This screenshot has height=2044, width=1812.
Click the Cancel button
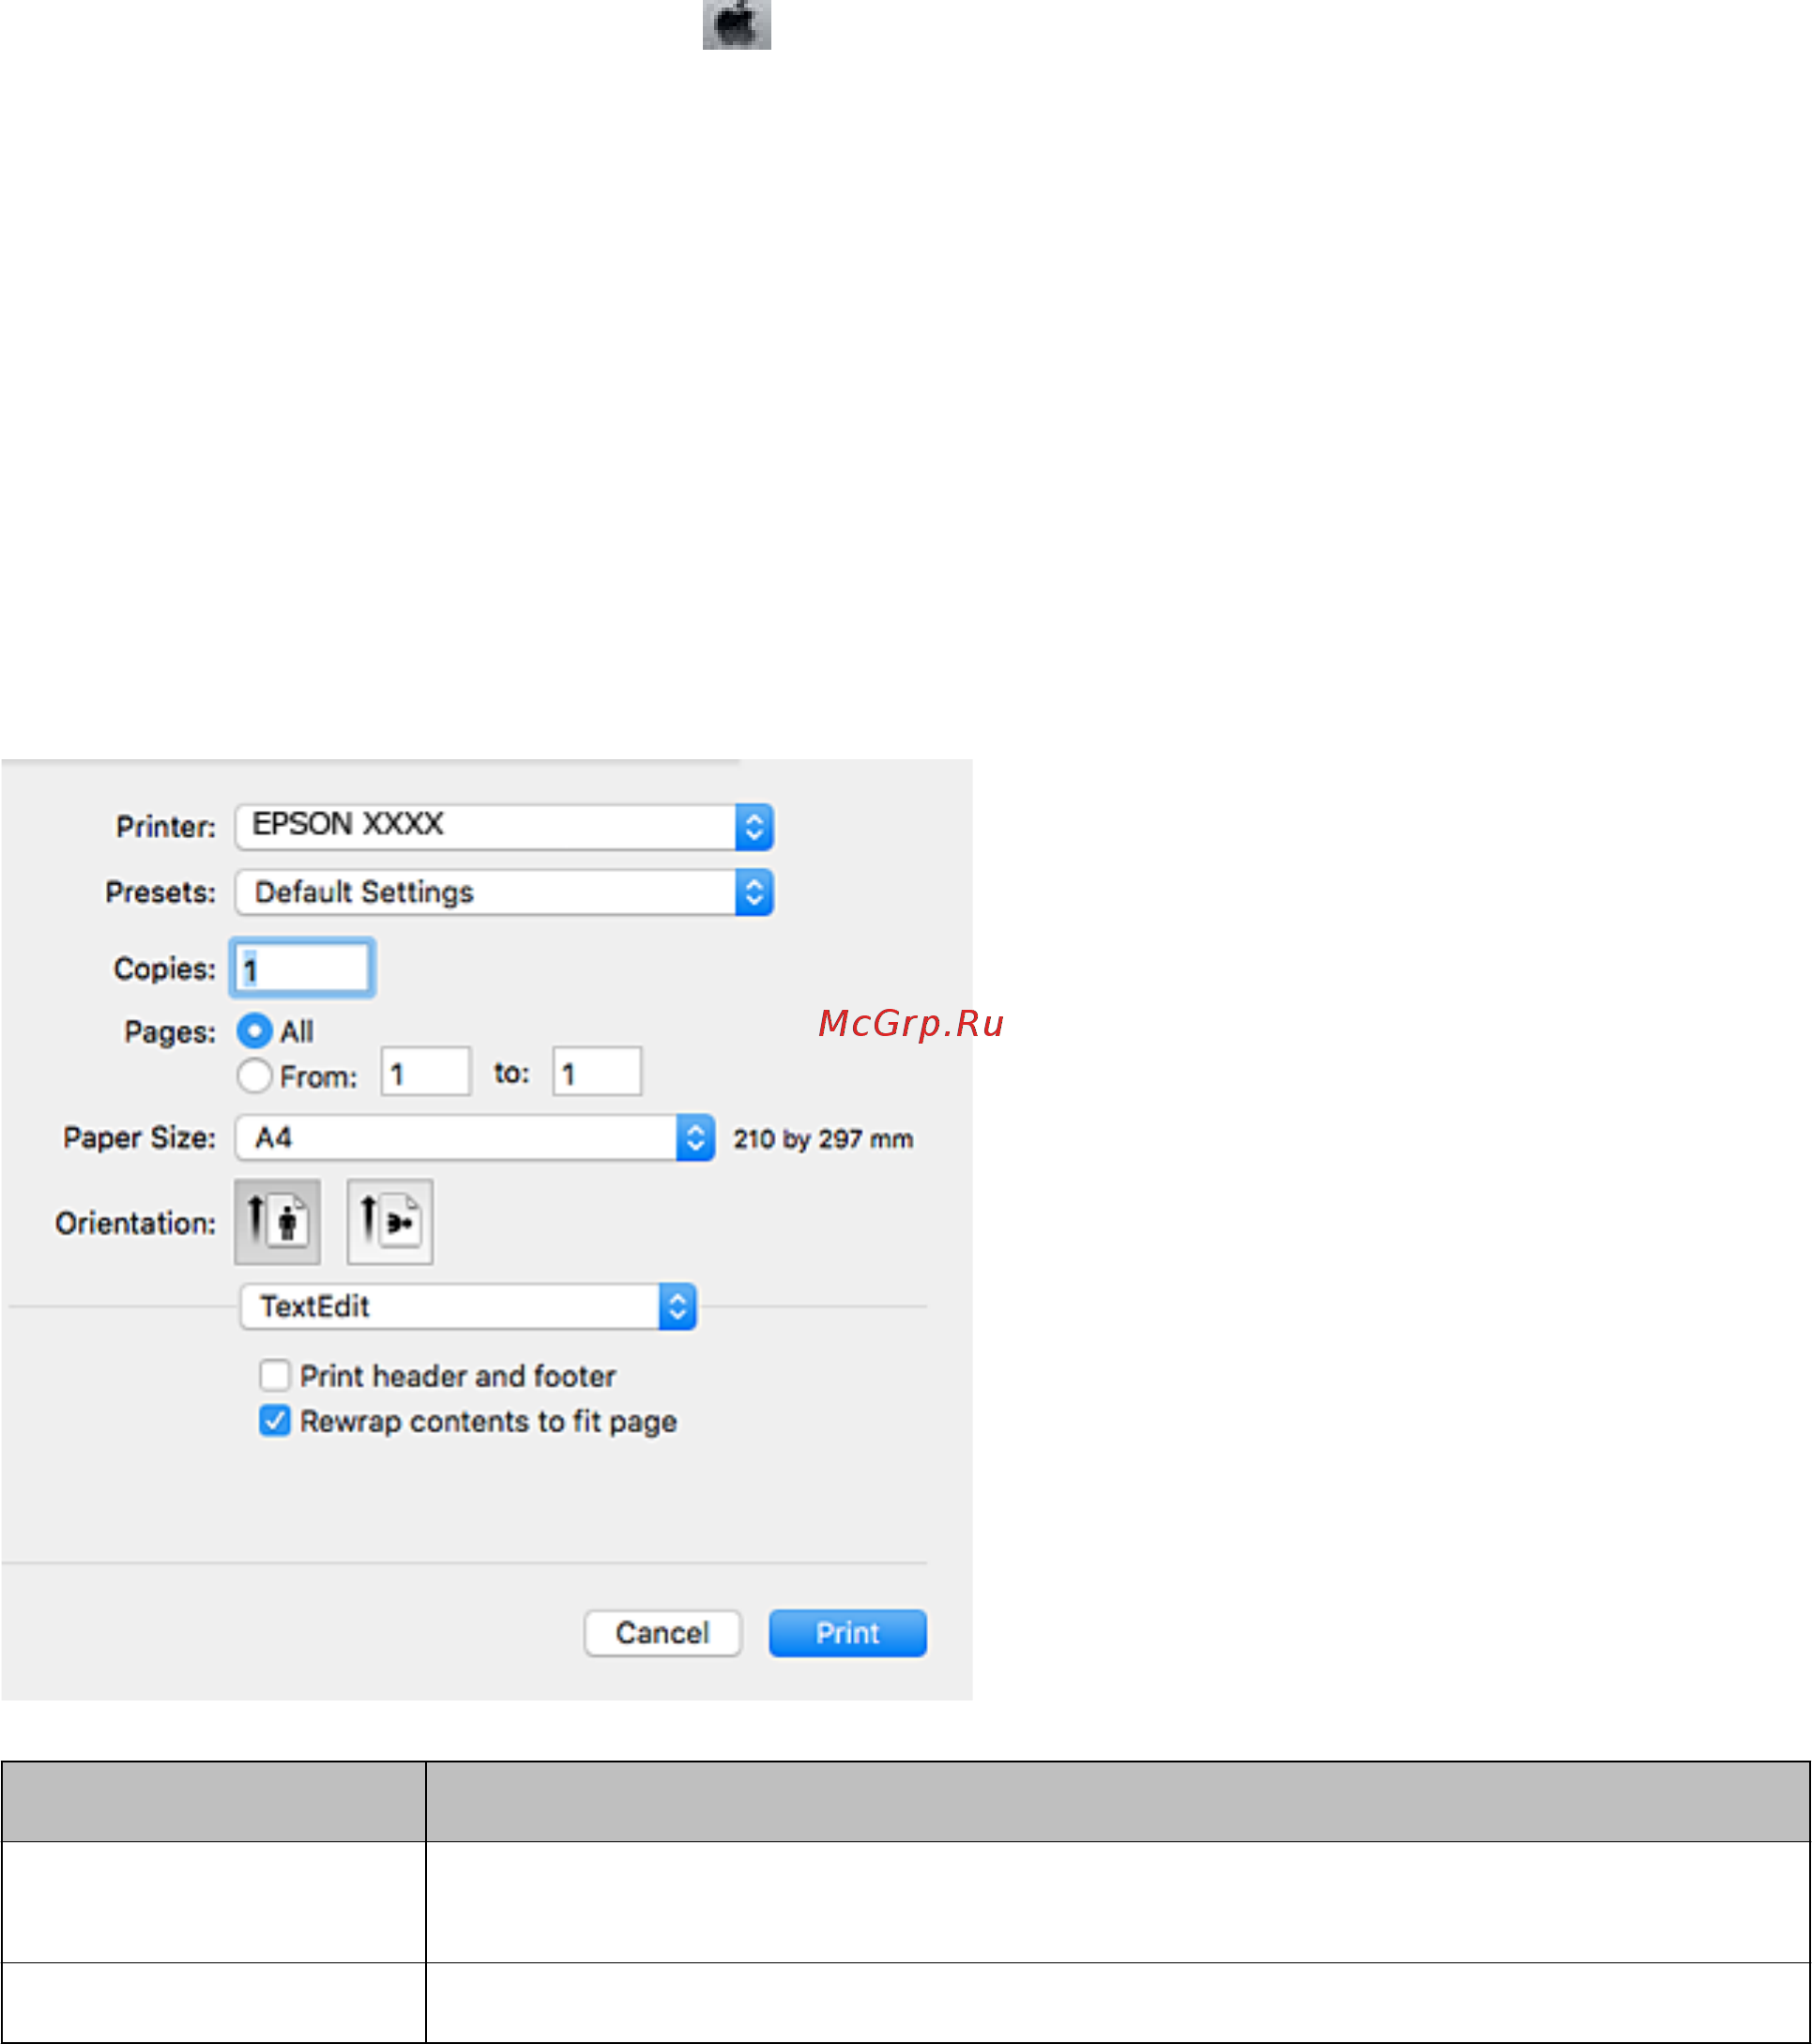[x=663, y=1633]
